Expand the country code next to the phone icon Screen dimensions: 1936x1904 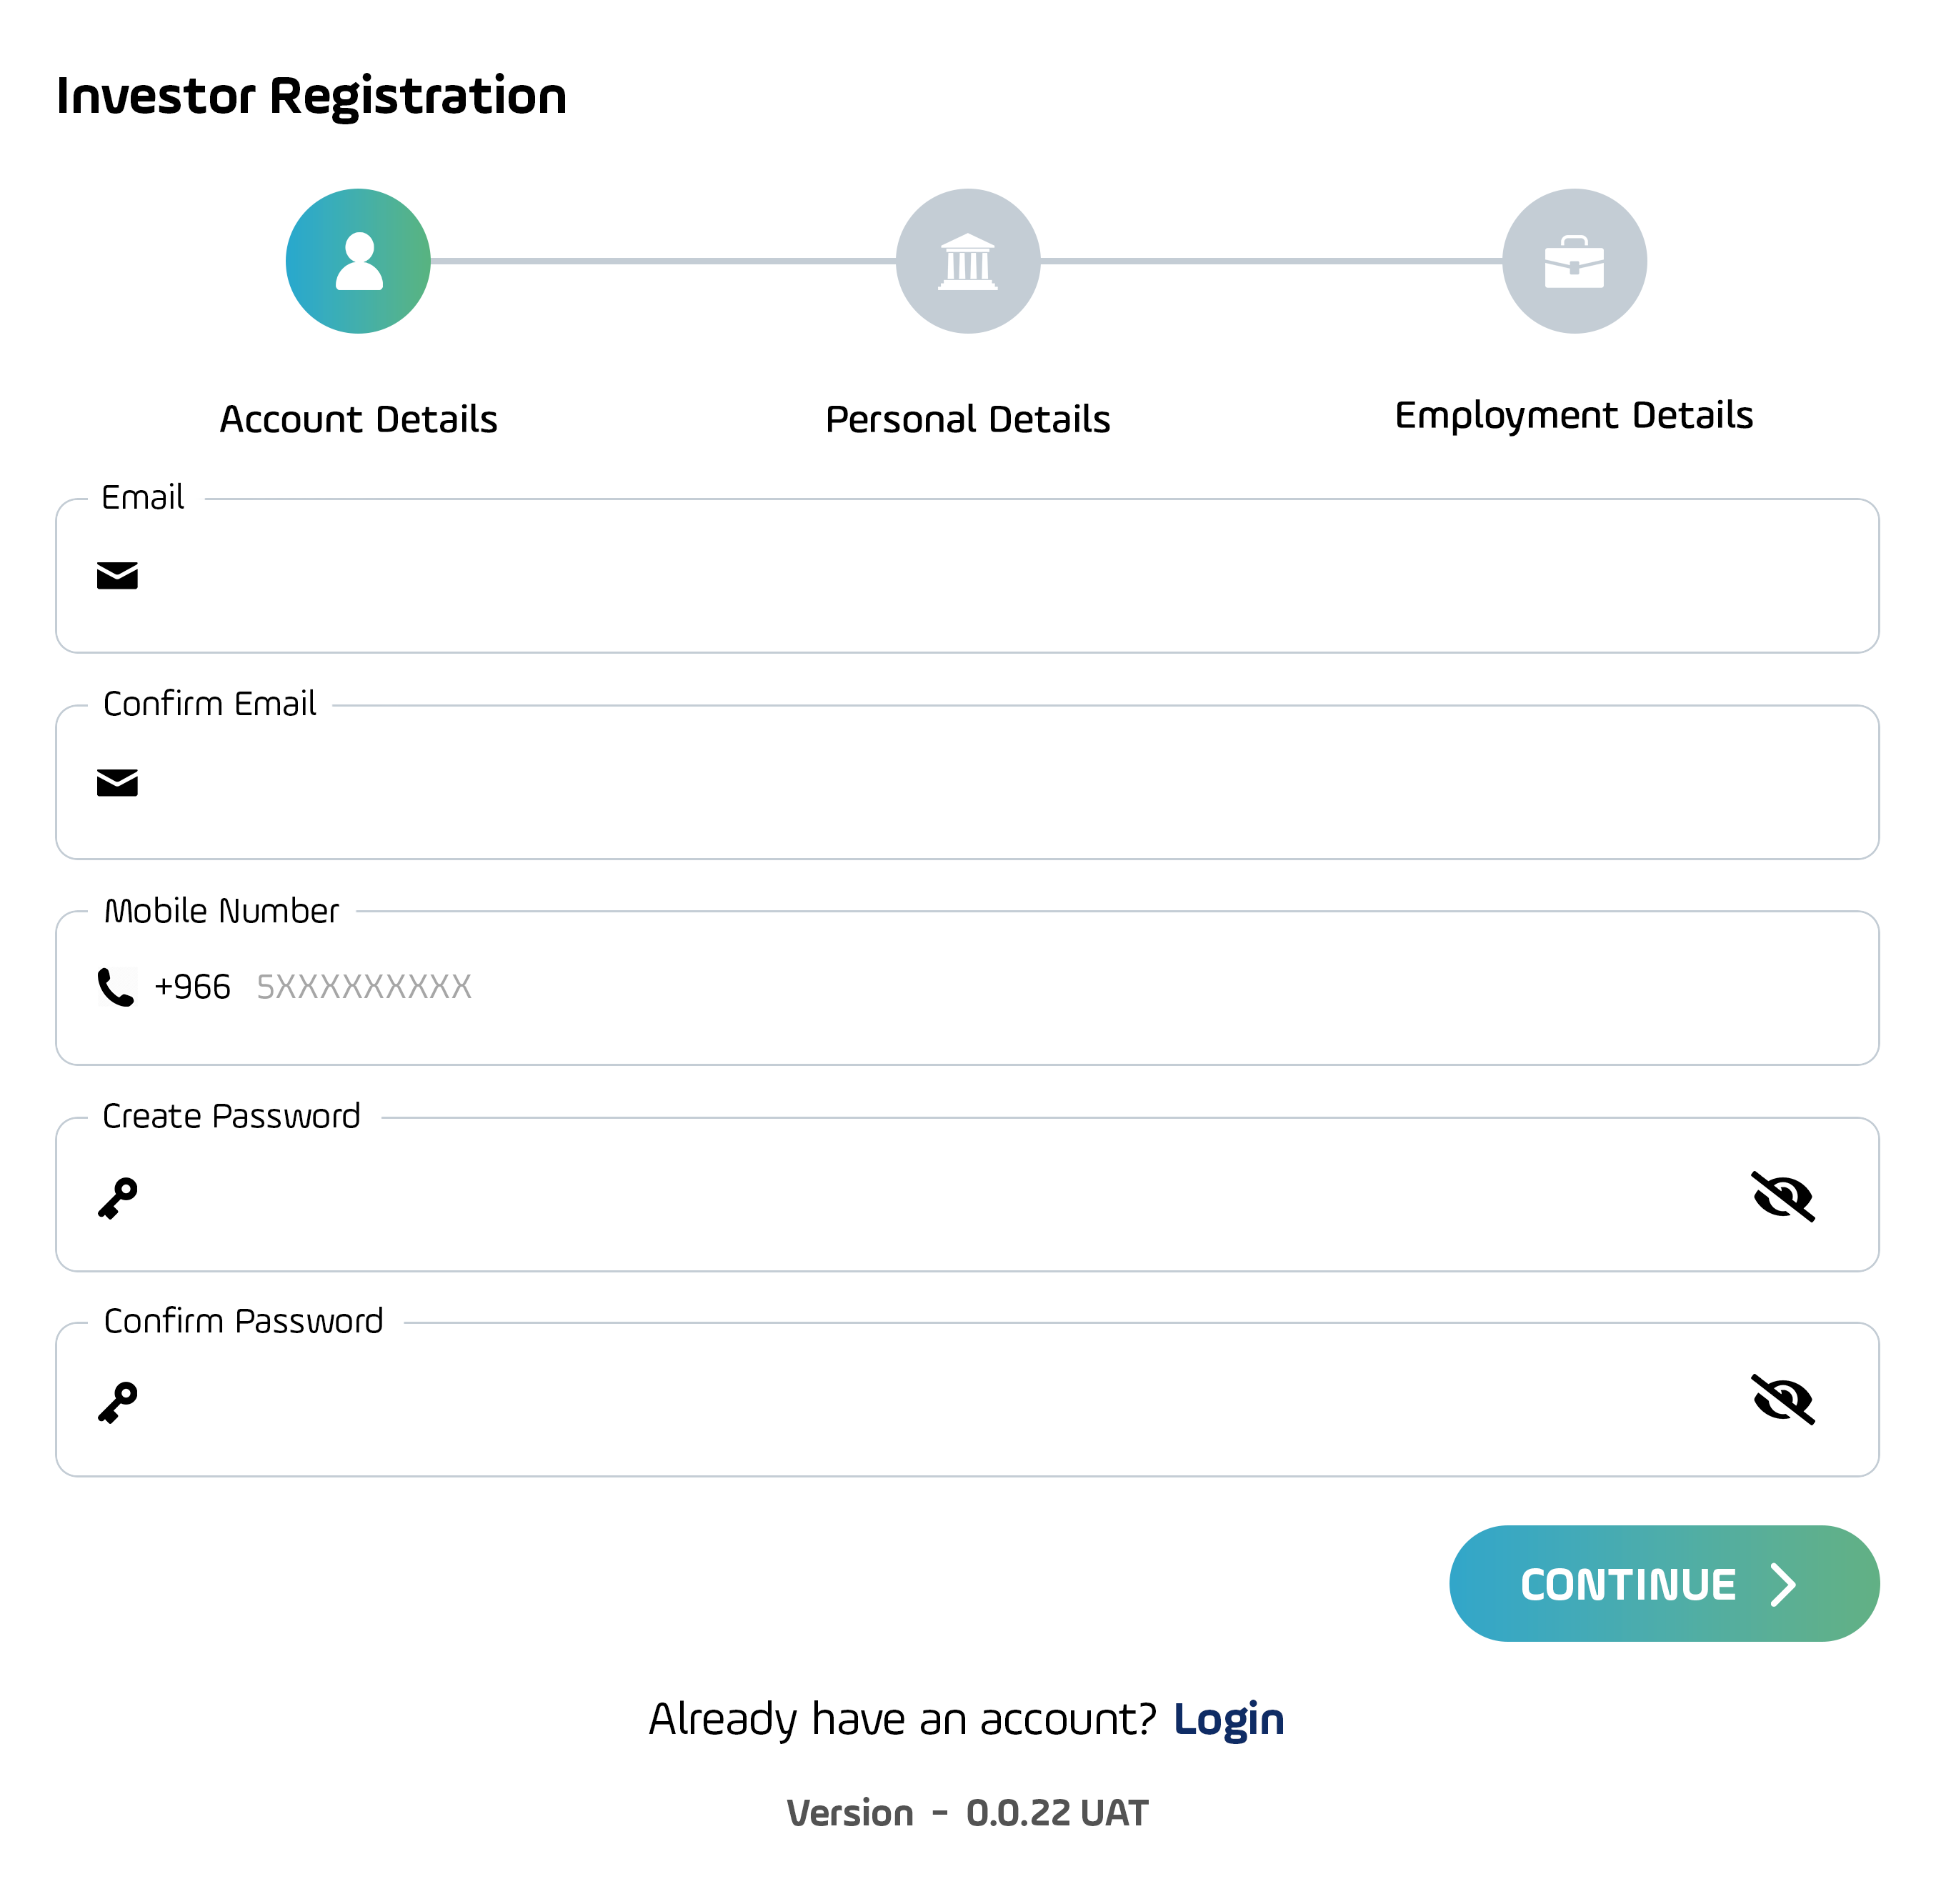pos(192,986)
